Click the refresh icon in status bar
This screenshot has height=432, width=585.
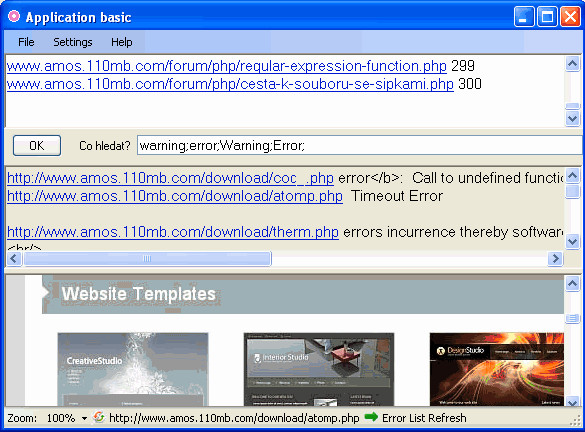click(99, 417)
